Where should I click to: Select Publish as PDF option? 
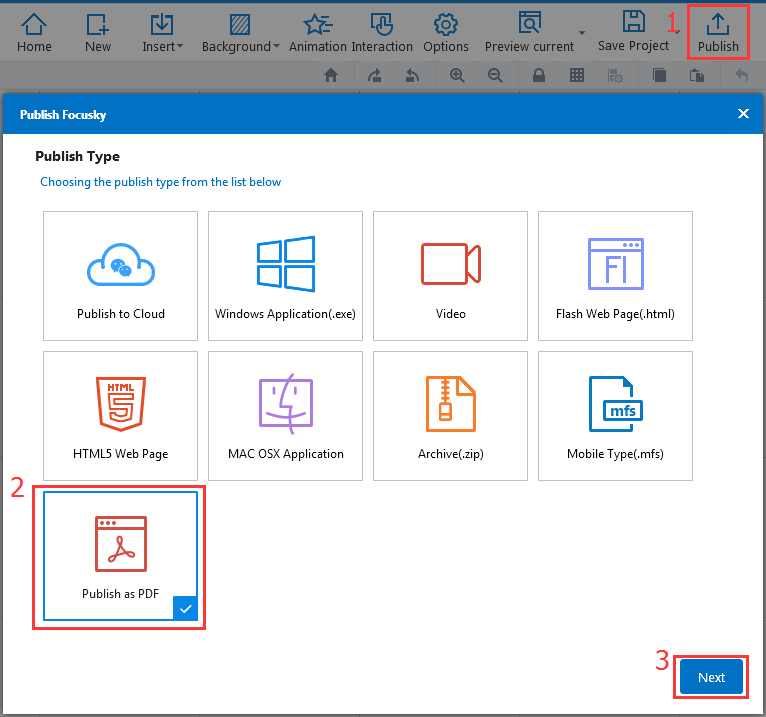[x=120, y=556]
